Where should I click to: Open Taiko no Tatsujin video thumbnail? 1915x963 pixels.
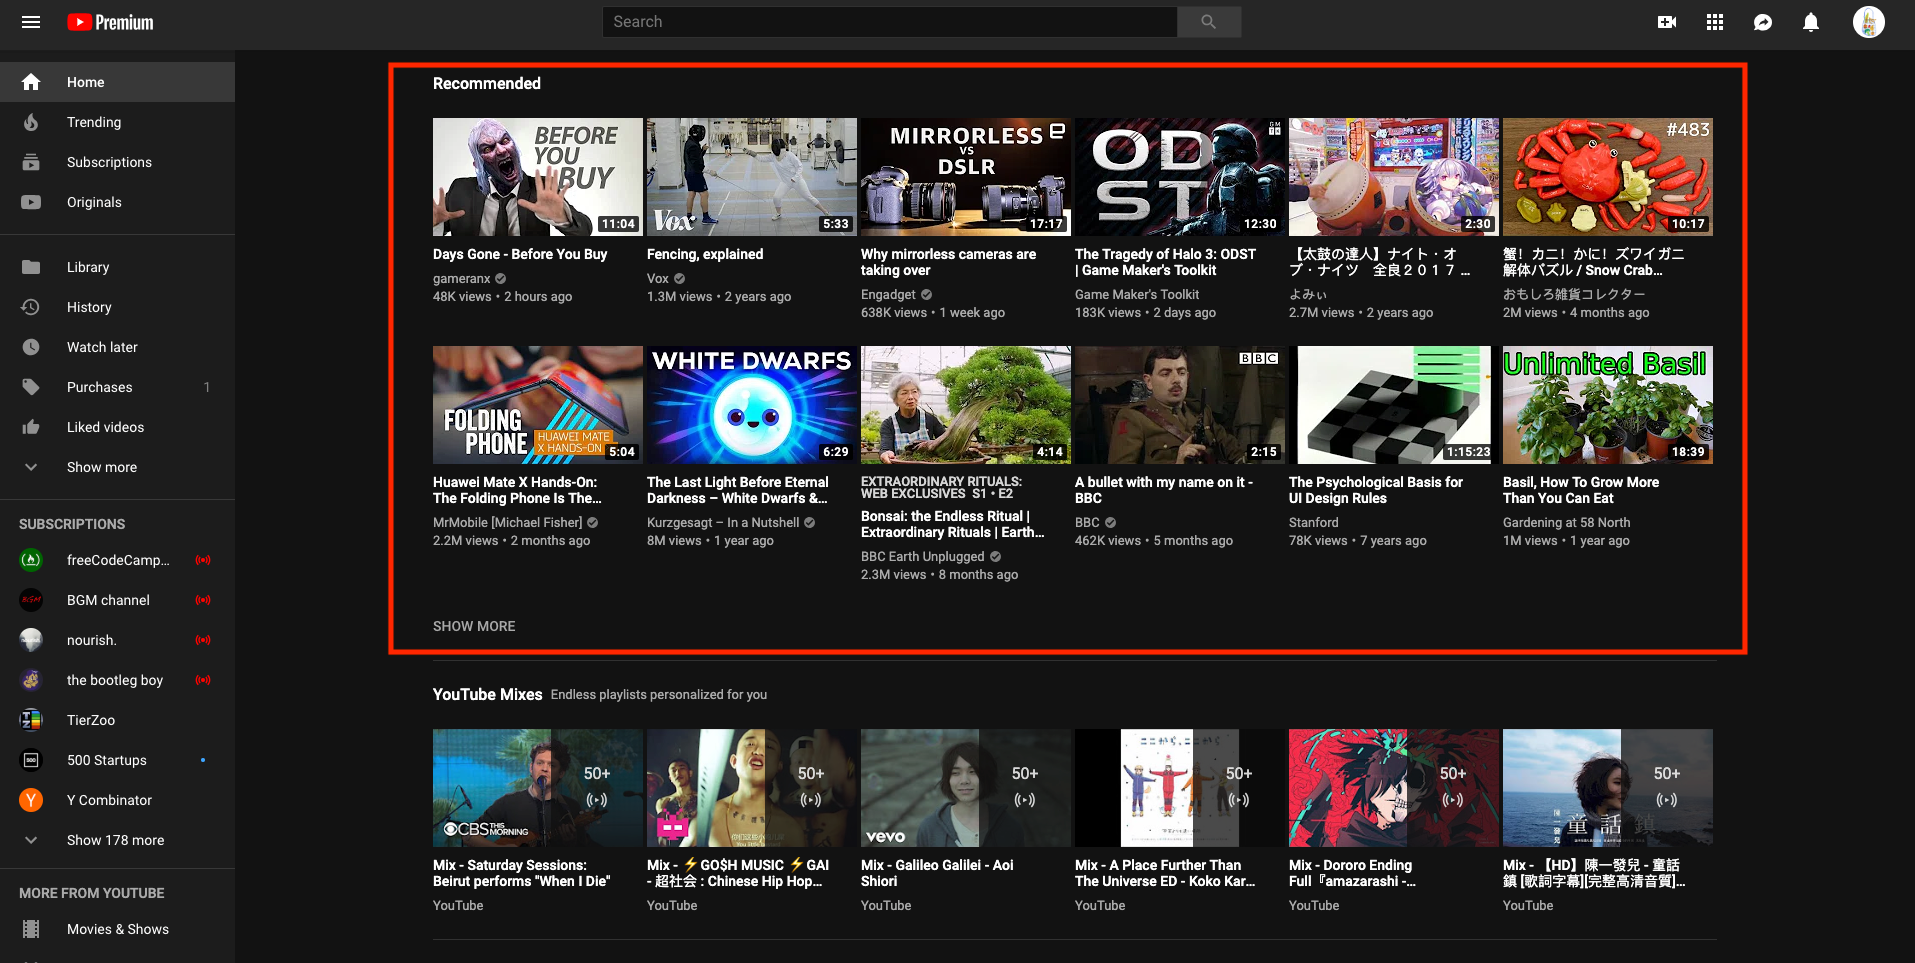(x=1394, y=177)
